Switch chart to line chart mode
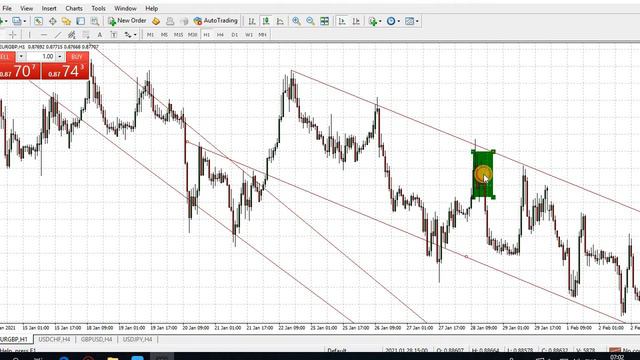This screenshot has height=360, width=640. pyautogui.click(x=280, y=21)
